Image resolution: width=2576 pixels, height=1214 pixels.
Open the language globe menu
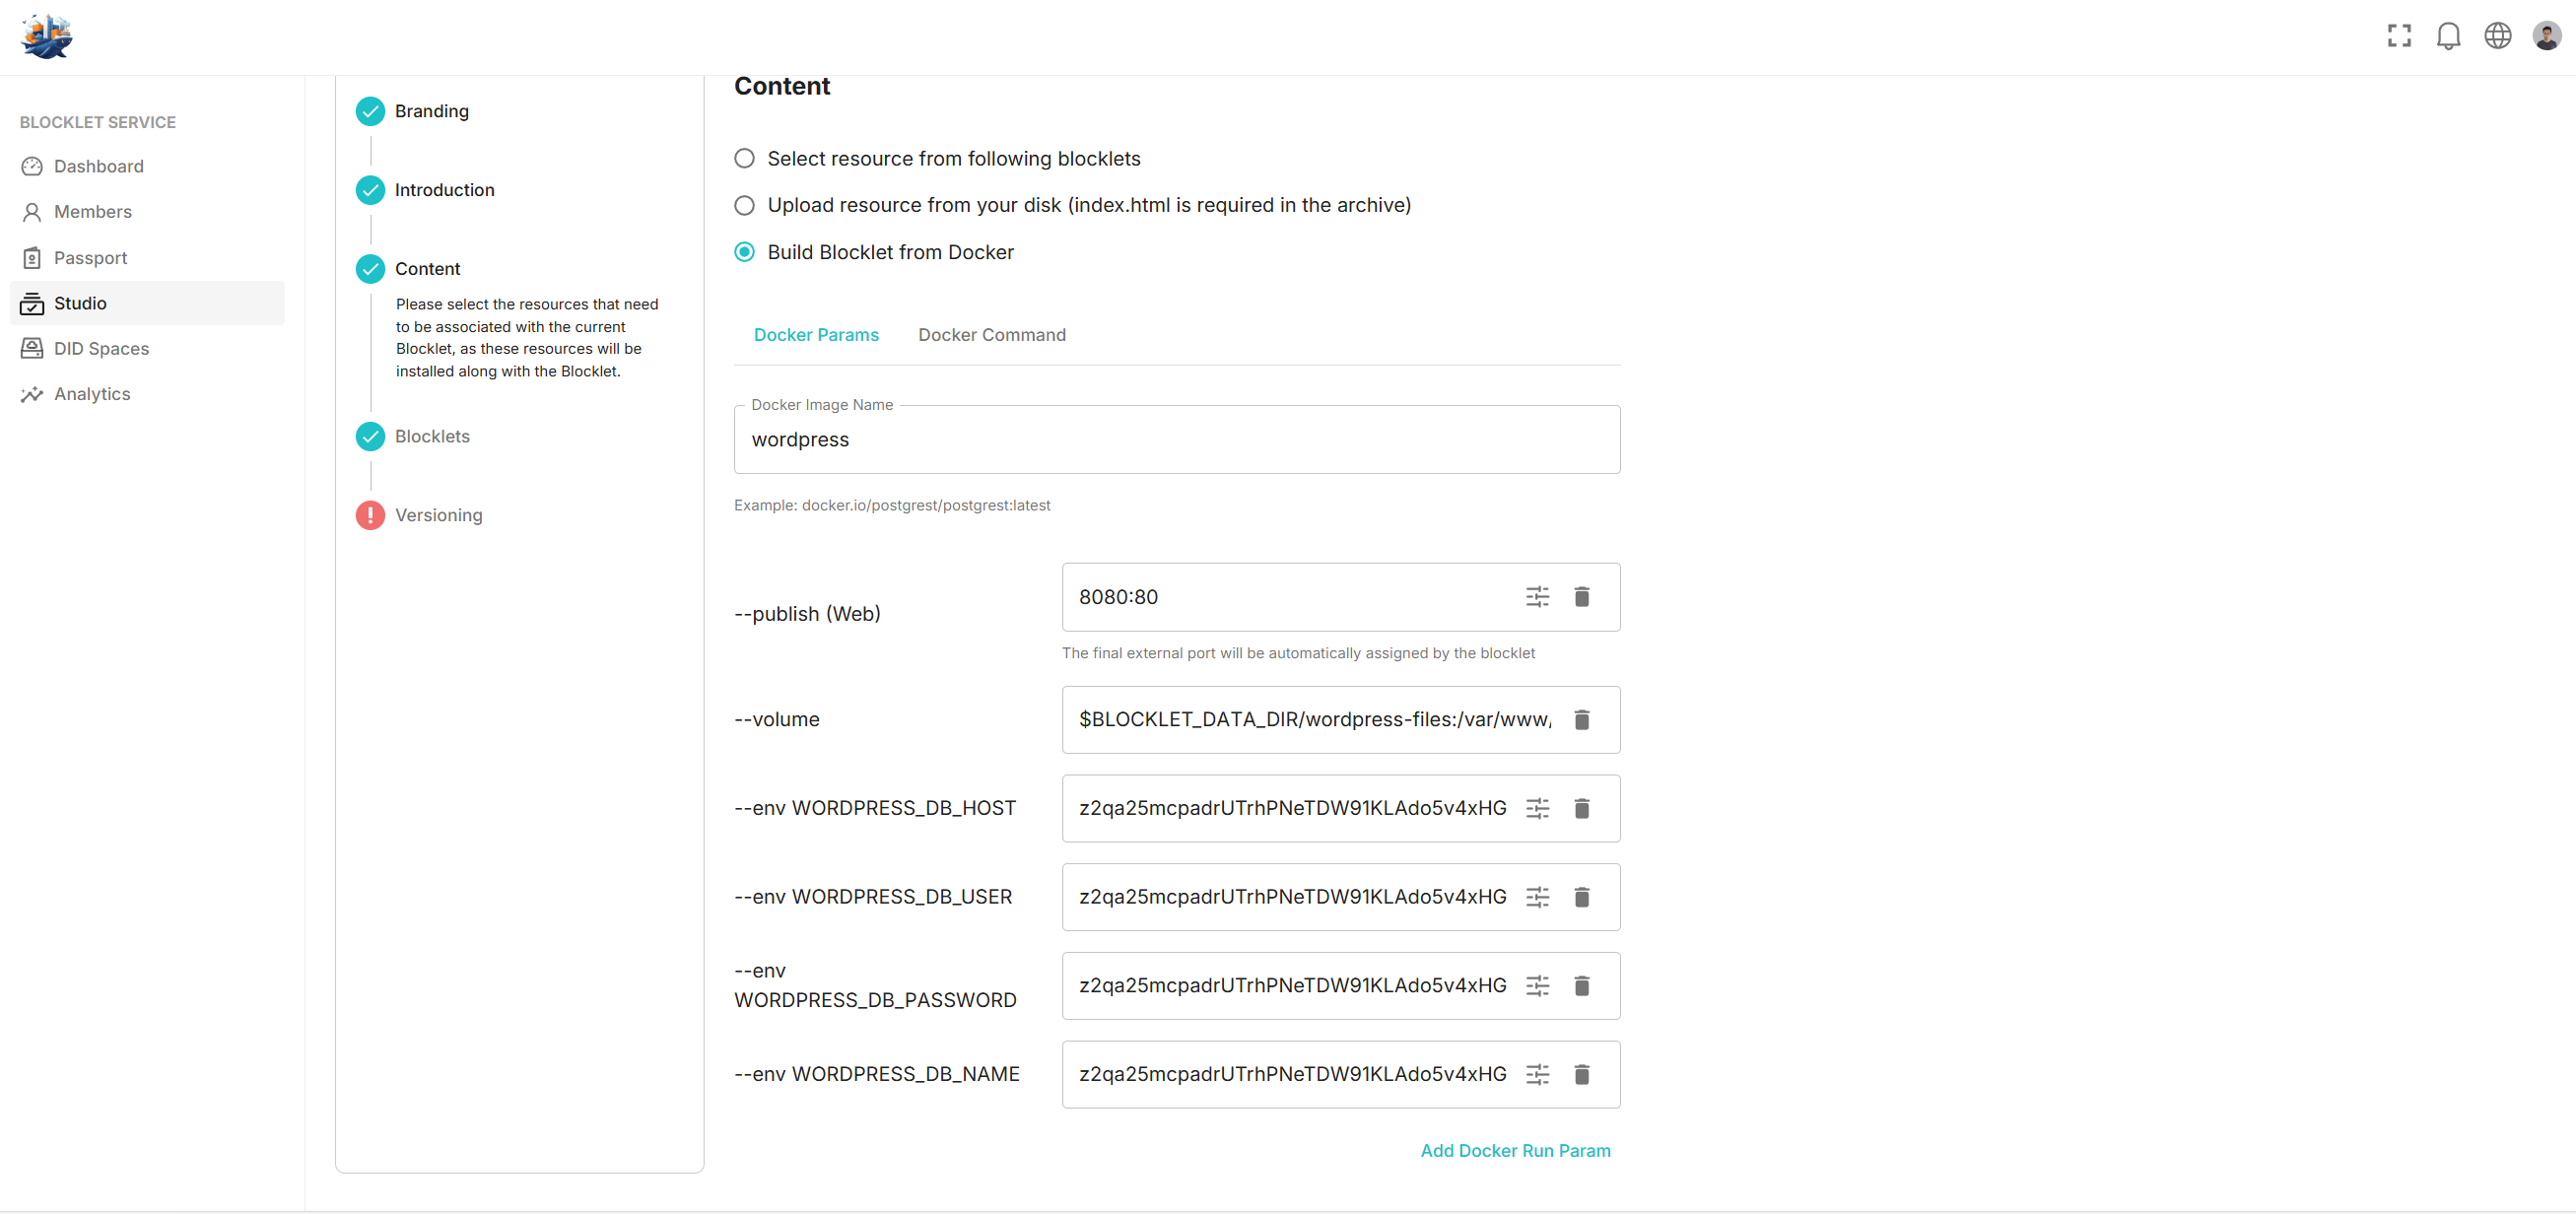click(x=2497, y=36)
